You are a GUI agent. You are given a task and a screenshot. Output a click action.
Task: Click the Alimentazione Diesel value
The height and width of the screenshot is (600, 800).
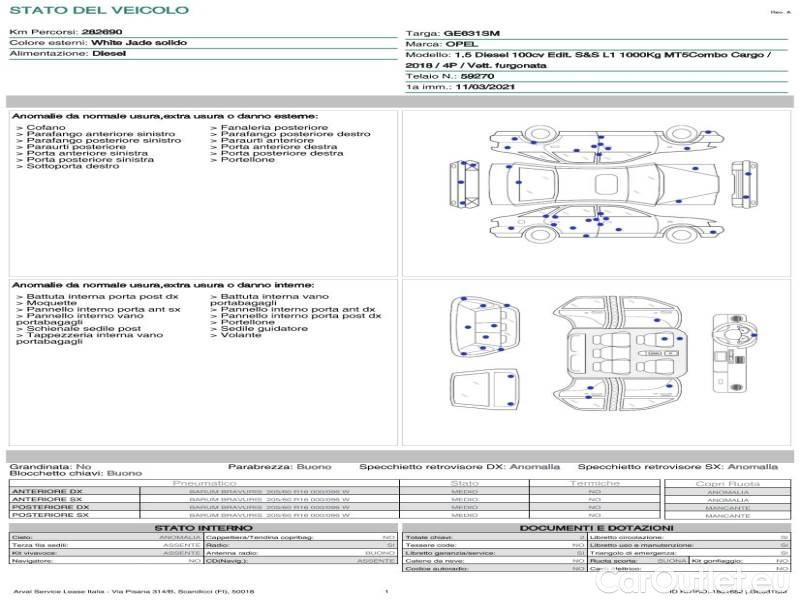109,53
